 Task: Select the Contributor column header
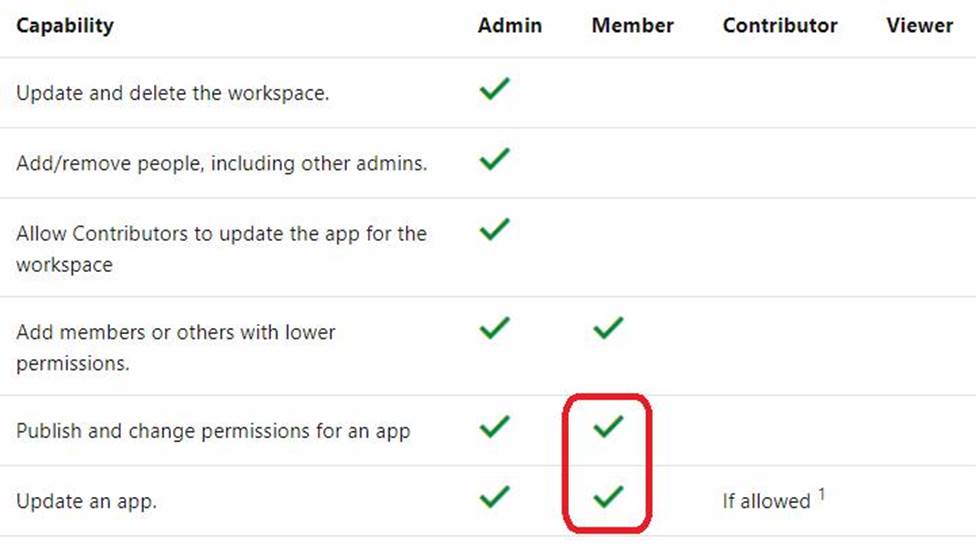(780, 26)
